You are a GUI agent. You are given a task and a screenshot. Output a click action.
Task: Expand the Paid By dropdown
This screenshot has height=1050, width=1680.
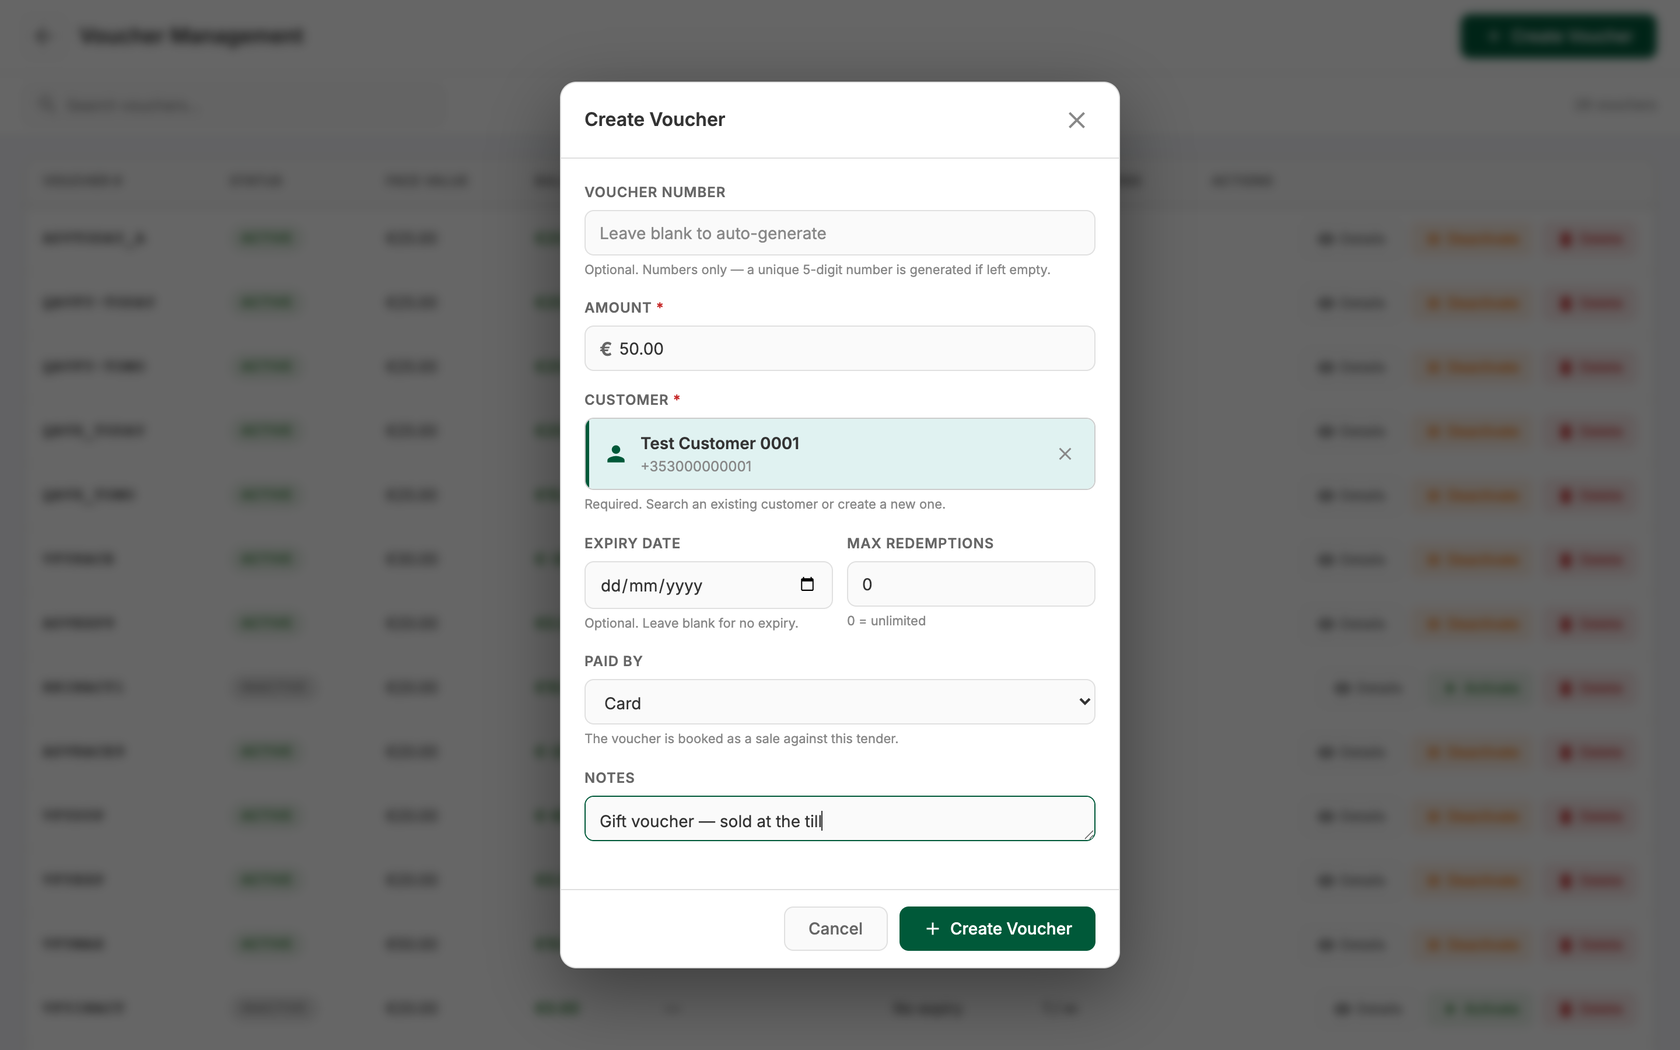1084,702
